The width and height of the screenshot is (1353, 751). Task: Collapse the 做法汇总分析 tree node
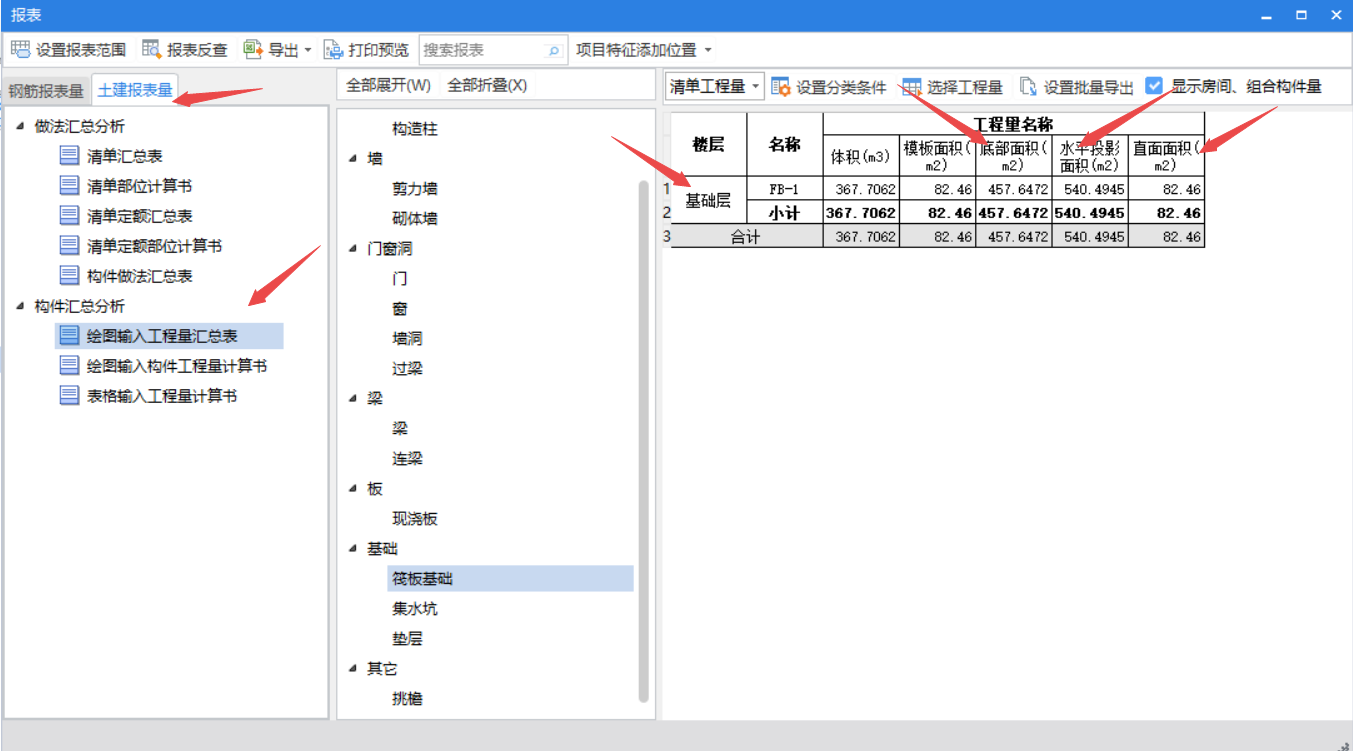pos(21,126)
